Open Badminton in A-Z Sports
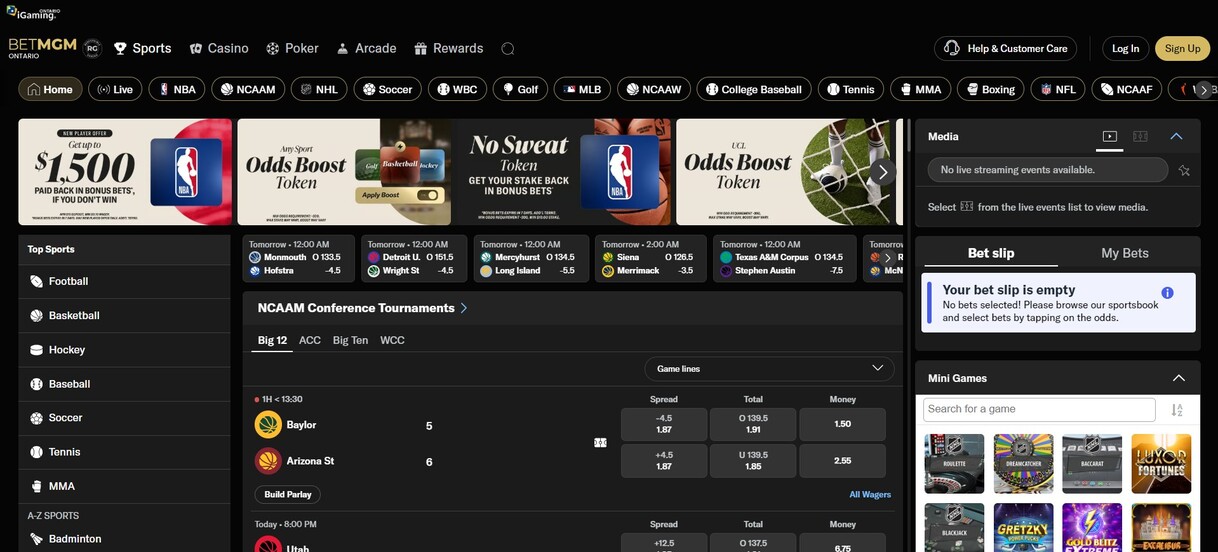Image resolution: width=1218 pixels, height=552 pixels. pos(124,539)
